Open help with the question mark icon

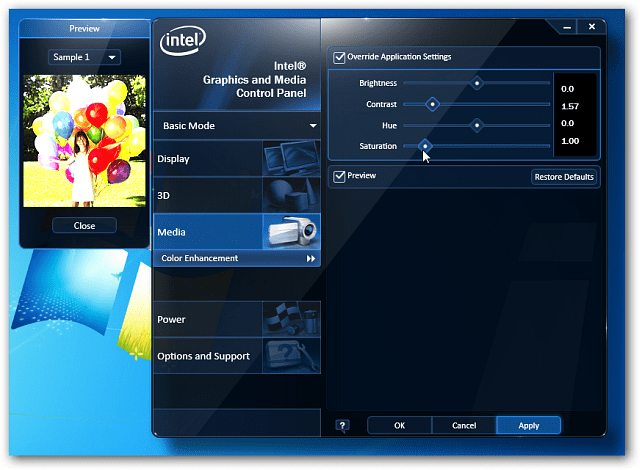342,426
